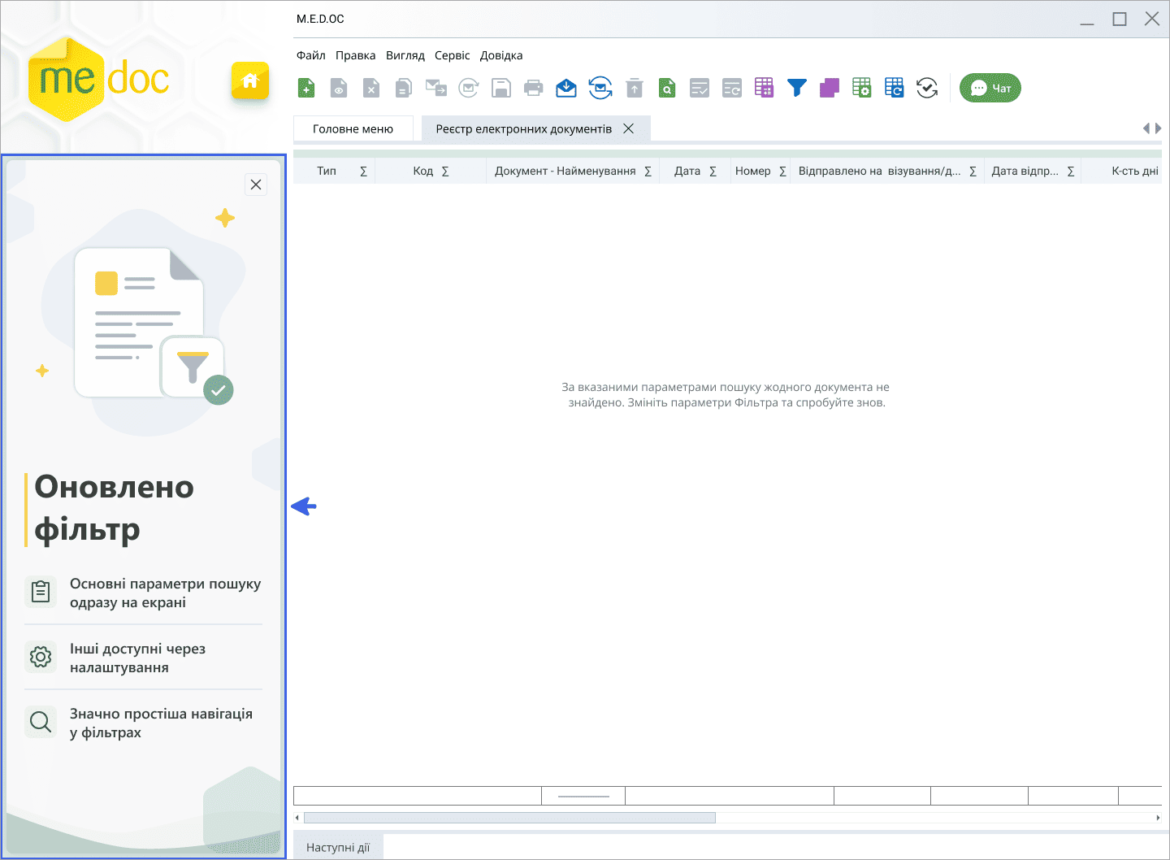Click the greyed circular resend mail icon

469,88
